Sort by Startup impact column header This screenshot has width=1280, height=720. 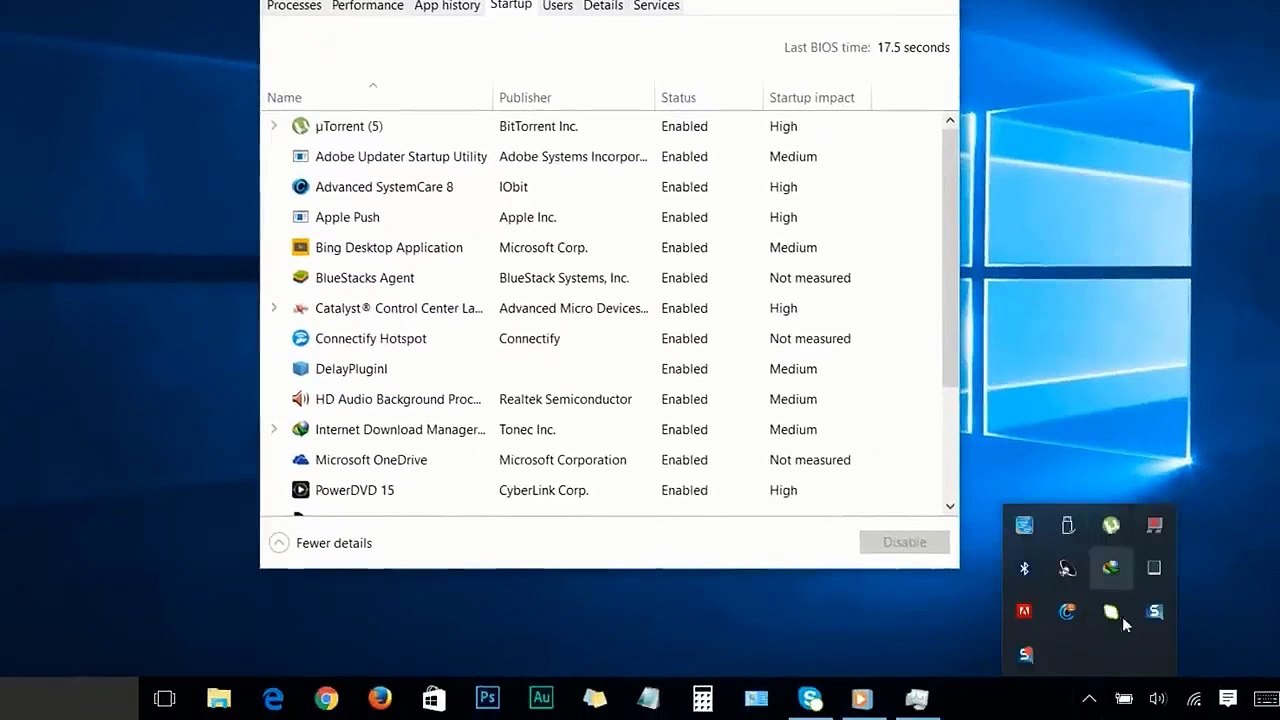coord(812,98)
